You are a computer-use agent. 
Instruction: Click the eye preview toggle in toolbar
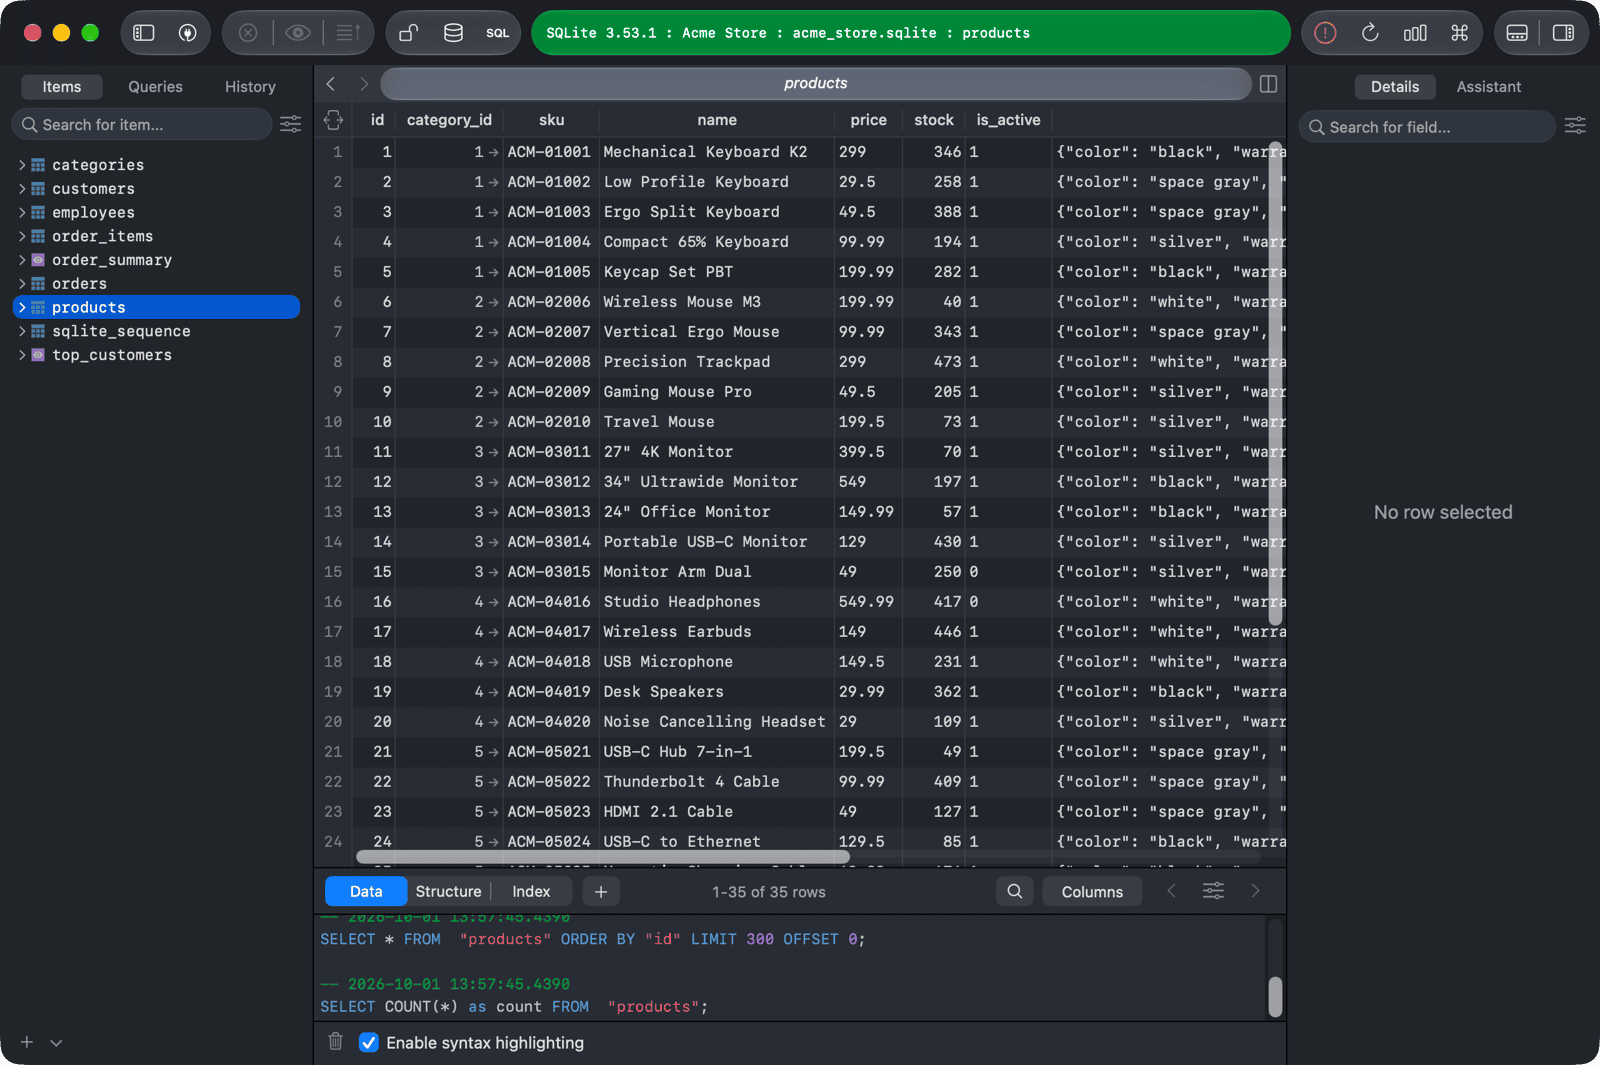(297, 33)
